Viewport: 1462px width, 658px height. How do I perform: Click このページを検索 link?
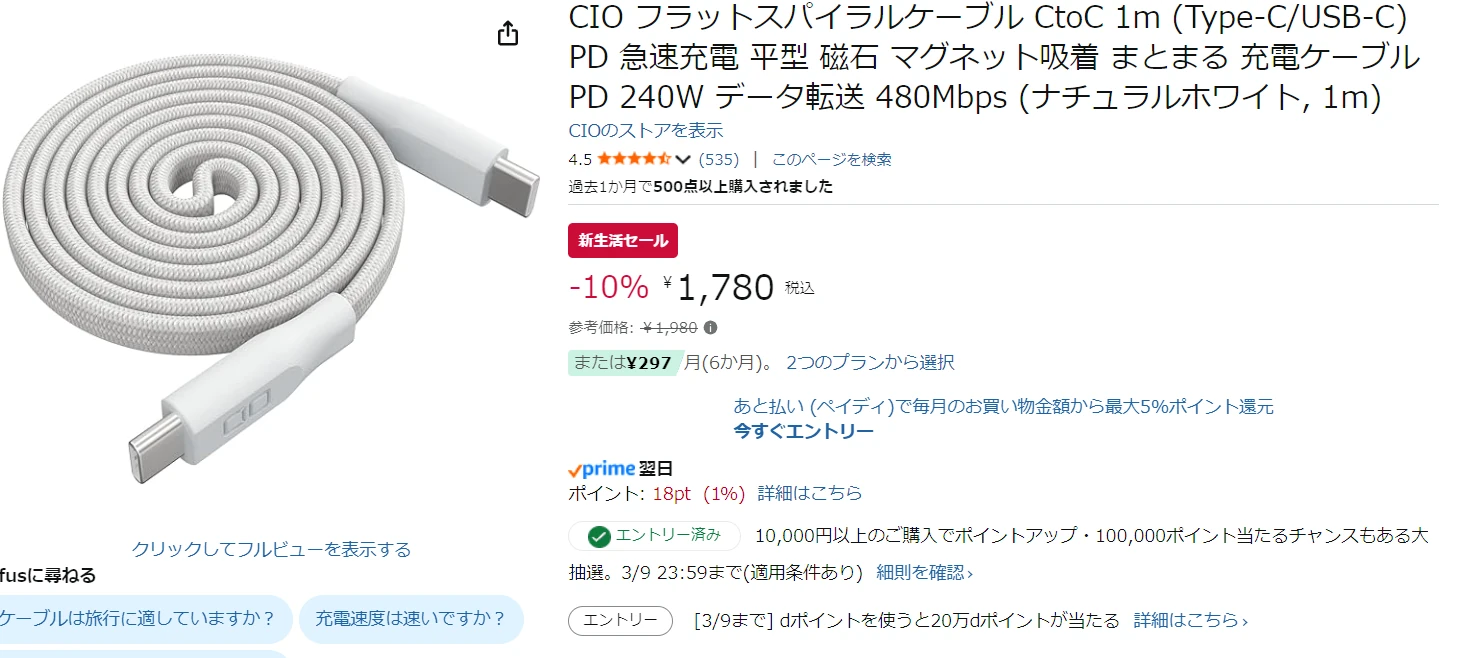(x=831, y=159)
